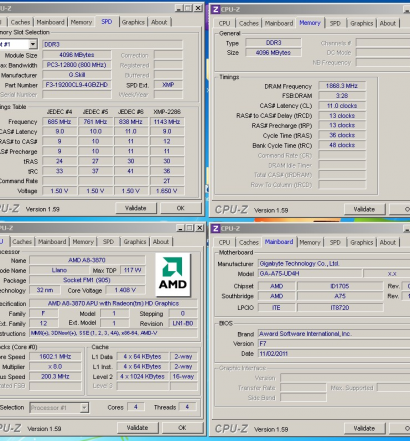This screenshot has width=410, height=441.
Task: Open Graphics tab in CPU window
Action: pyautogui.click(x=135, y=242)
